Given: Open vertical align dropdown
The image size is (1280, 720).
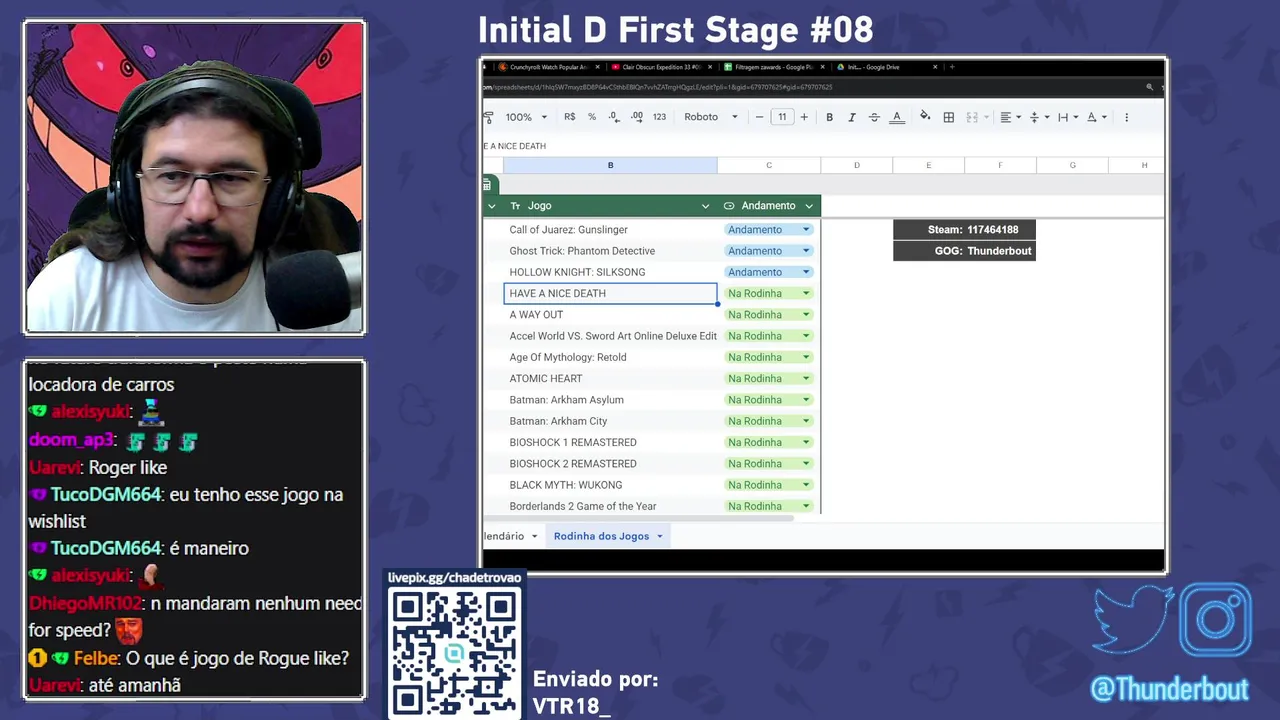Looking at the screenshot, I should tap(1039, 117).
